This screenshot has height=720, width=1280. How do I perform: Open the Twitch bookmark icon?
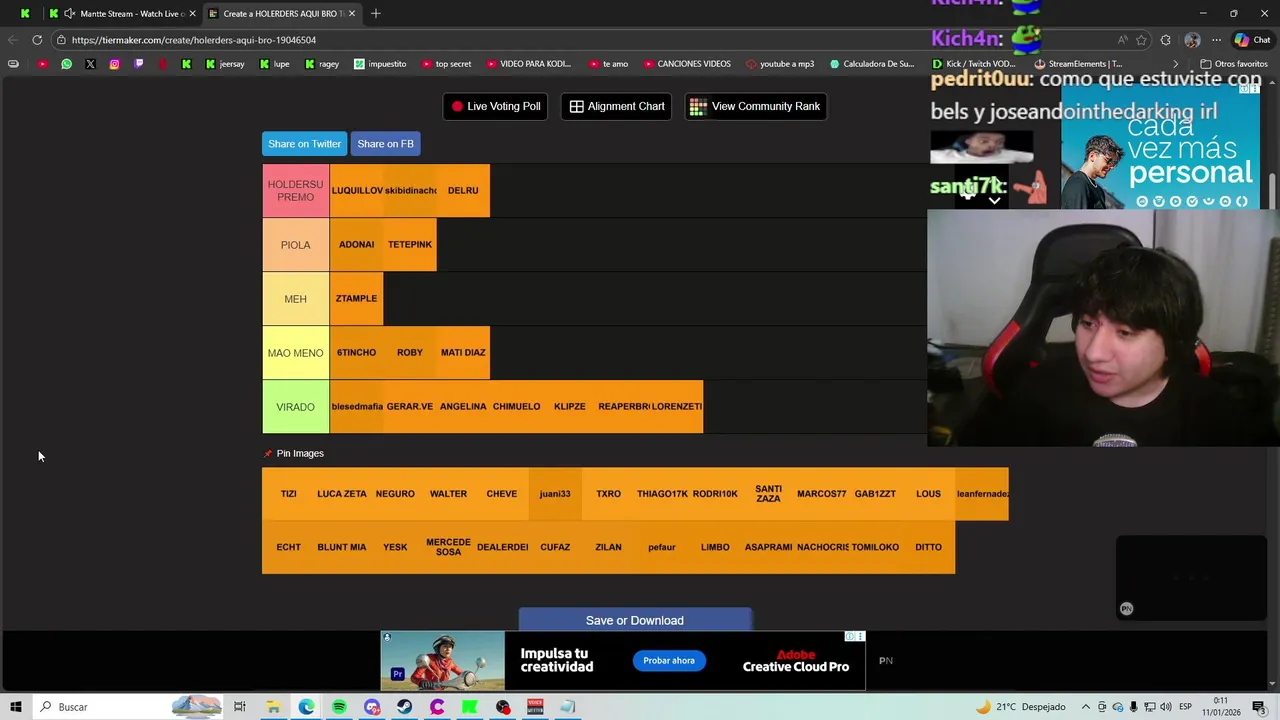point(138,64)
